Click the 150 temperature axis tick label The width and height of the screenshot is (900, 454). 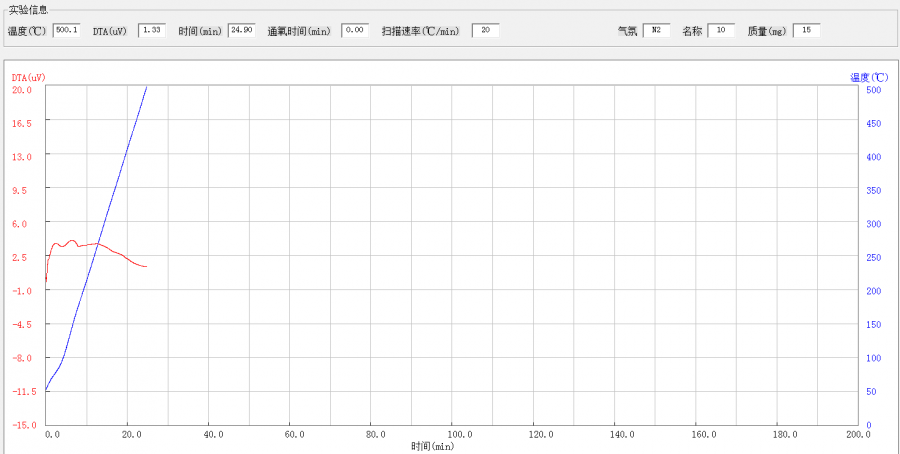click(873, 324)
